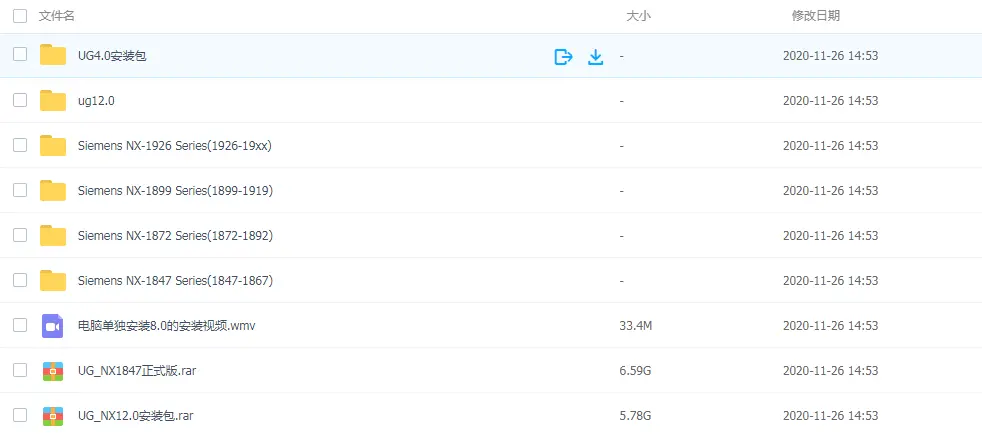Tick checkbox for Siemens NX-1872 Series
Screen dimensions: 982x434
point(20,235)
